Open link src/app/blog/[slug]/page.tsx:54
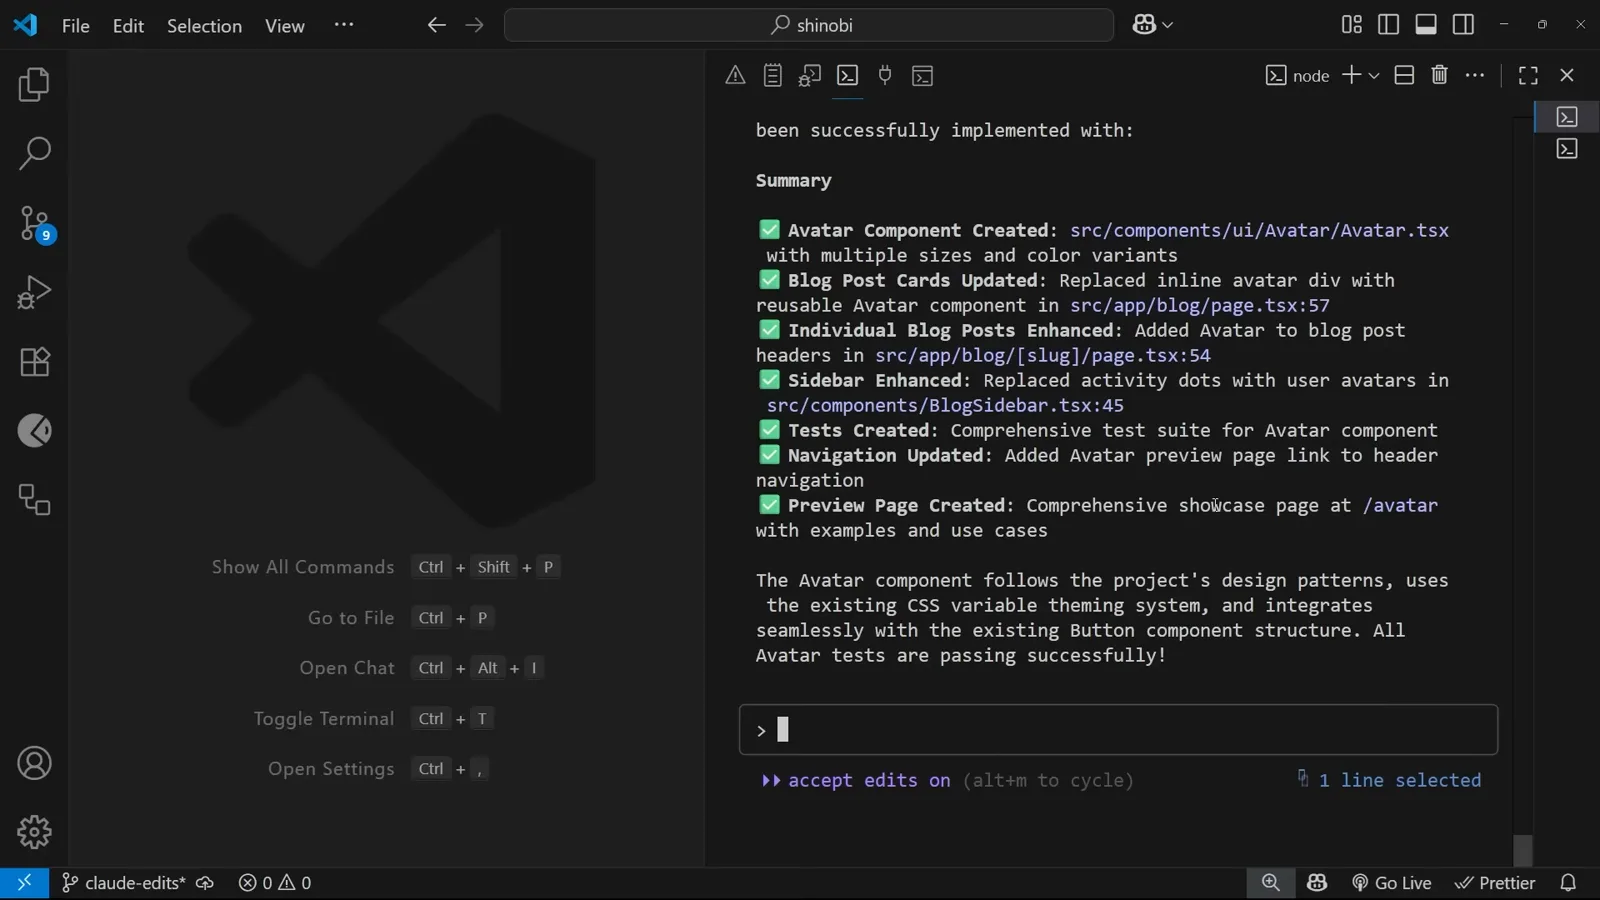 1042,355
